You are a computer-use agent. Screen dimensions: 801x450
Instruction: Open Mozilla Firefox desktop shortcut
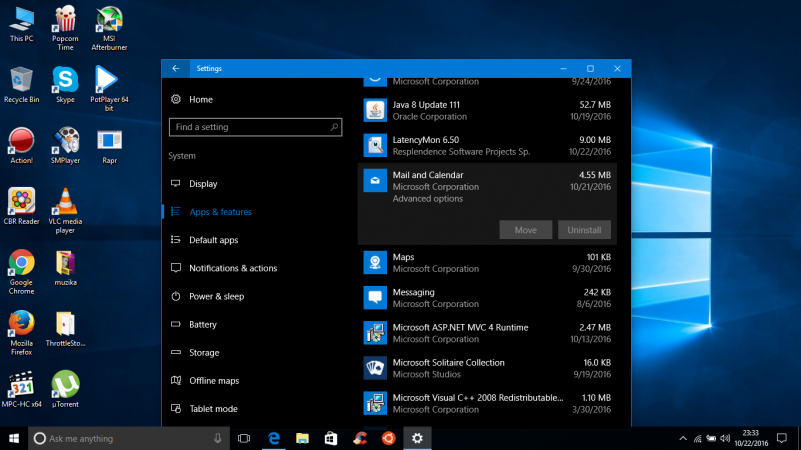21,333
